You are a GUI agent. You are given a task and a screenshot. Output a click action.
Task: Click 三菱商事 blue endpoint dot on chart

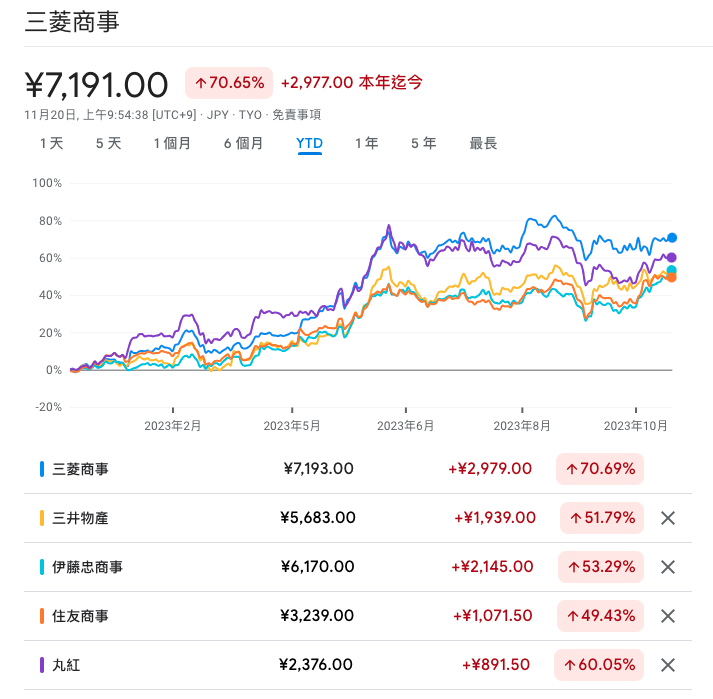[672, 238]
